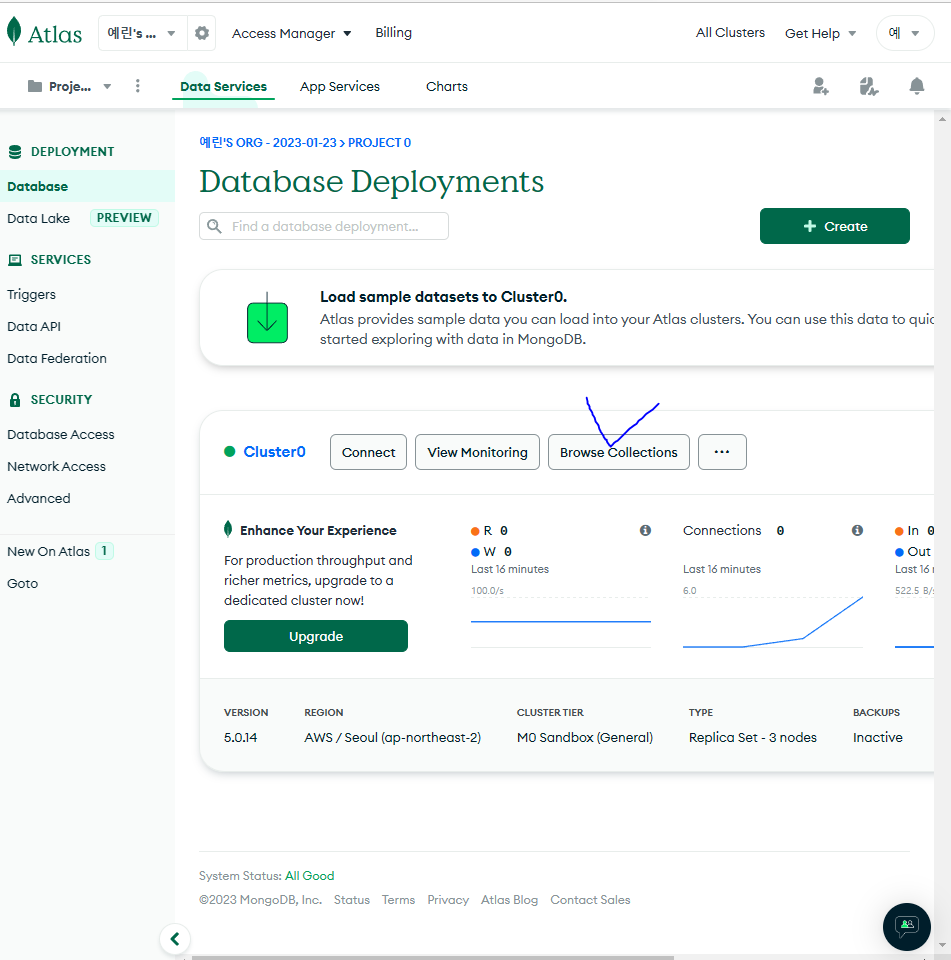Viewport: 951px width, 960px height.
Task: Open Cluster0 cluster name link
Action: 274,452
